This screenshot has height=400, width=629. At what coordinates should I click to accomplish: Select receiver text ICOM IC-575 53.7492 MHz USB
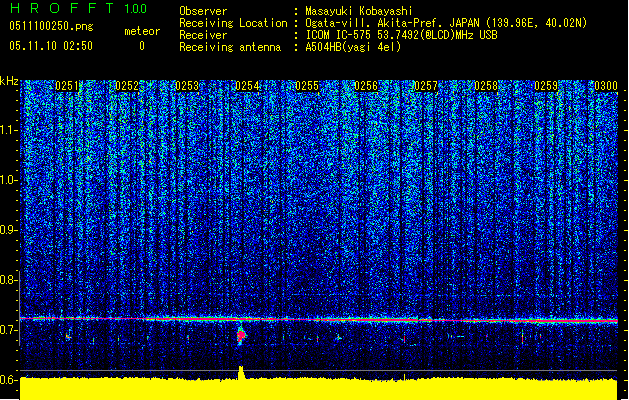[401, 35]
